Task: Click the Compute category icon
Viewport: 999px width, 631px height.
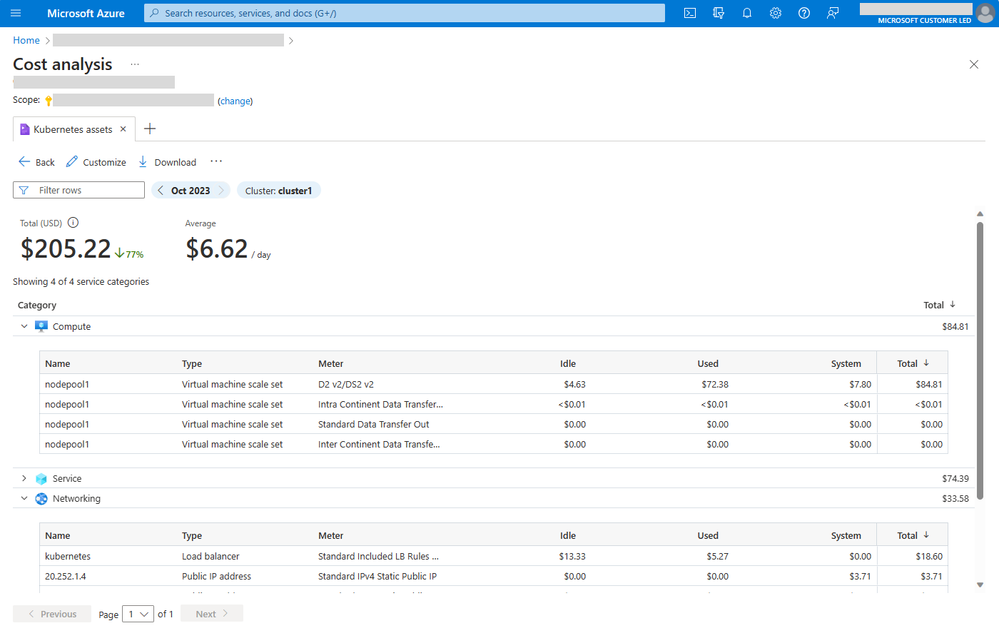Action: pos(41,326)
